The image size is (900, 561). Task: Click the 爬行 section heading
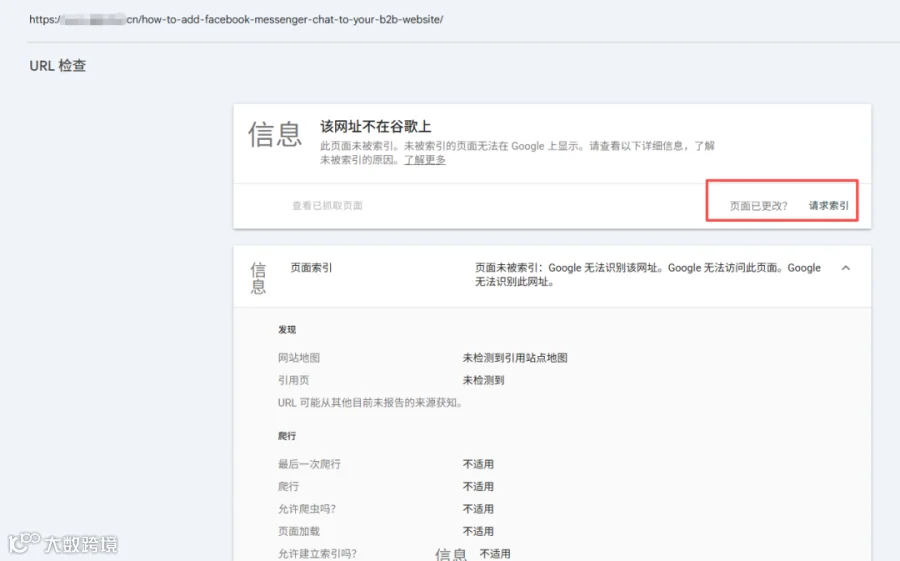tap(287, 436)
